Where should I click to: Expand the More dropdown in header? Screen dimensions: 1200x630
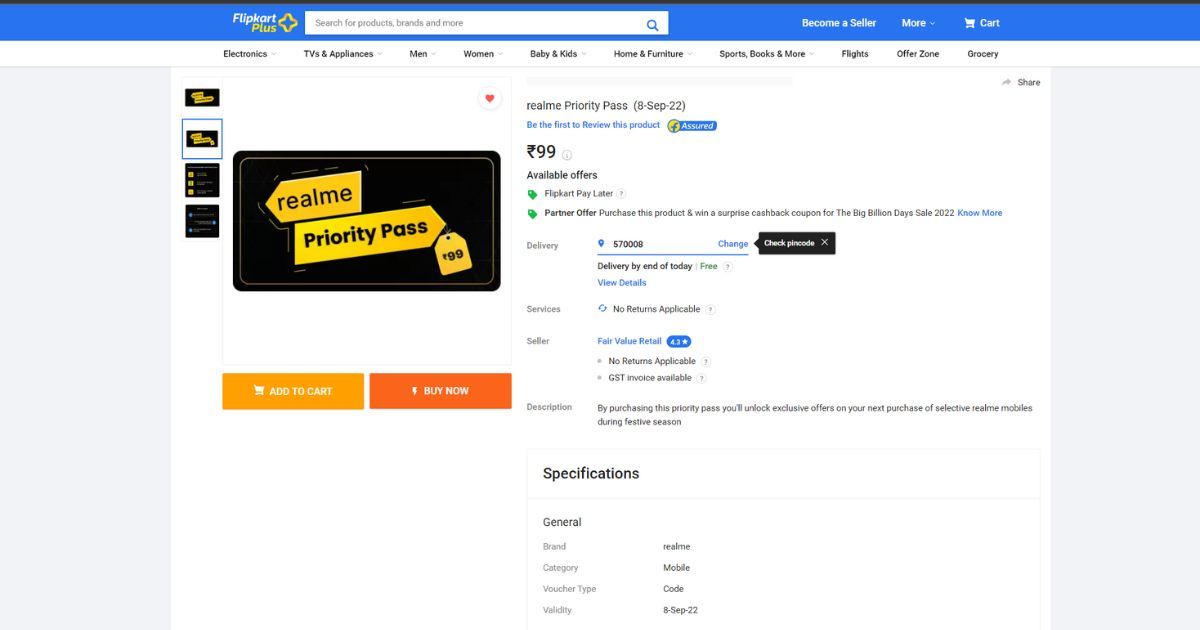coord(918,23)
